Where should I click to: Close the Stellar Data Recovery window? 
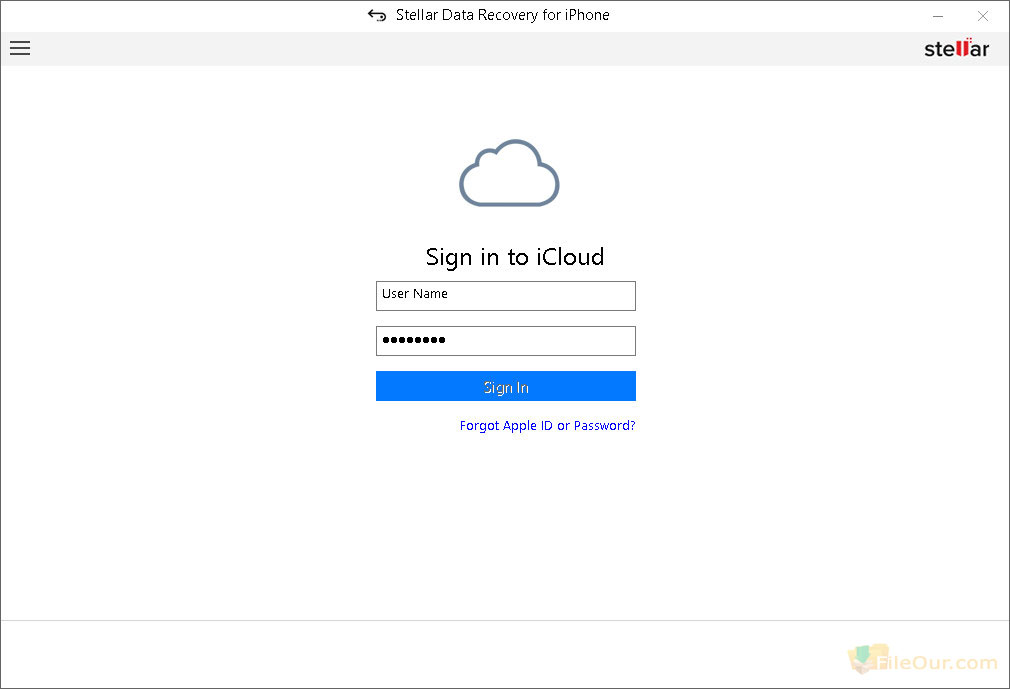click(982, 16)
